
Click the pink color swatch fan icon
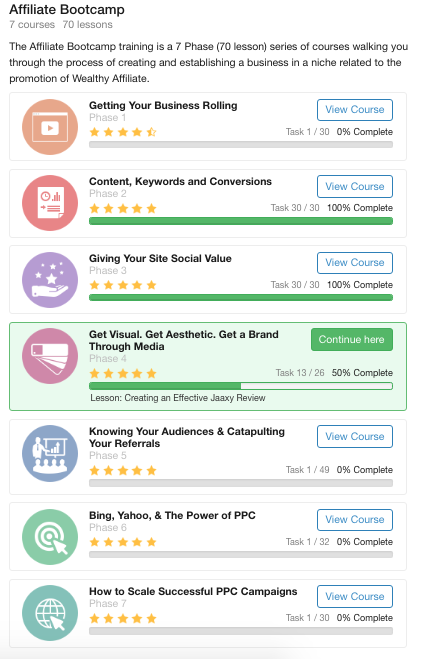click(x=50, y=356)
